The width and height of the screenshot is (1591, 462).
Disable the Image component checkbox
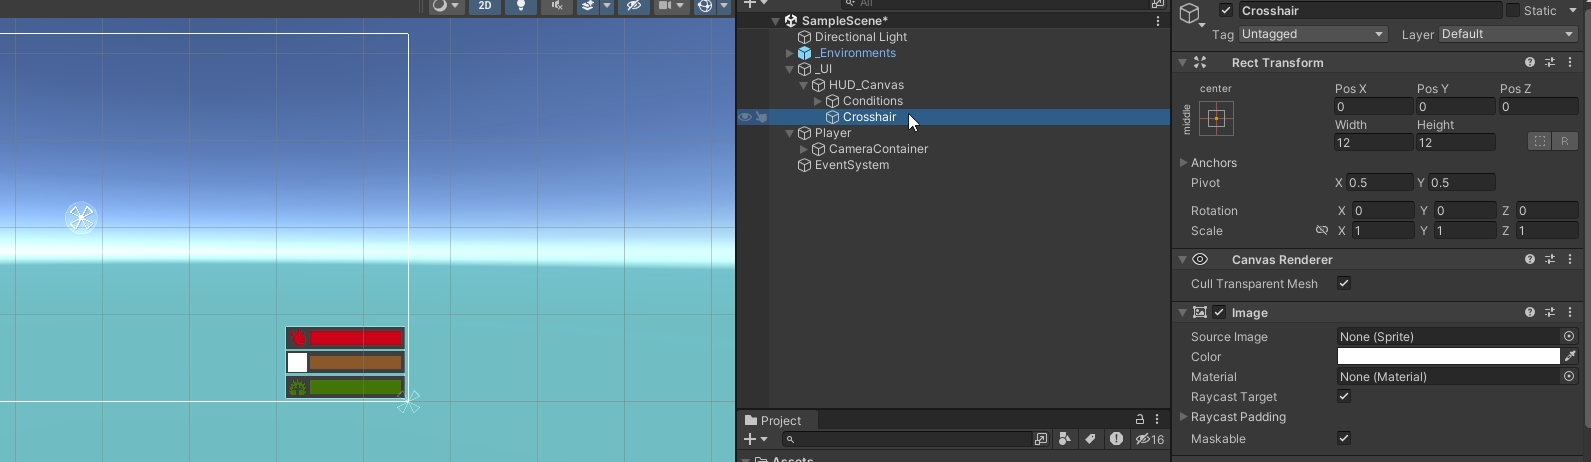[x=1219, y=312]
